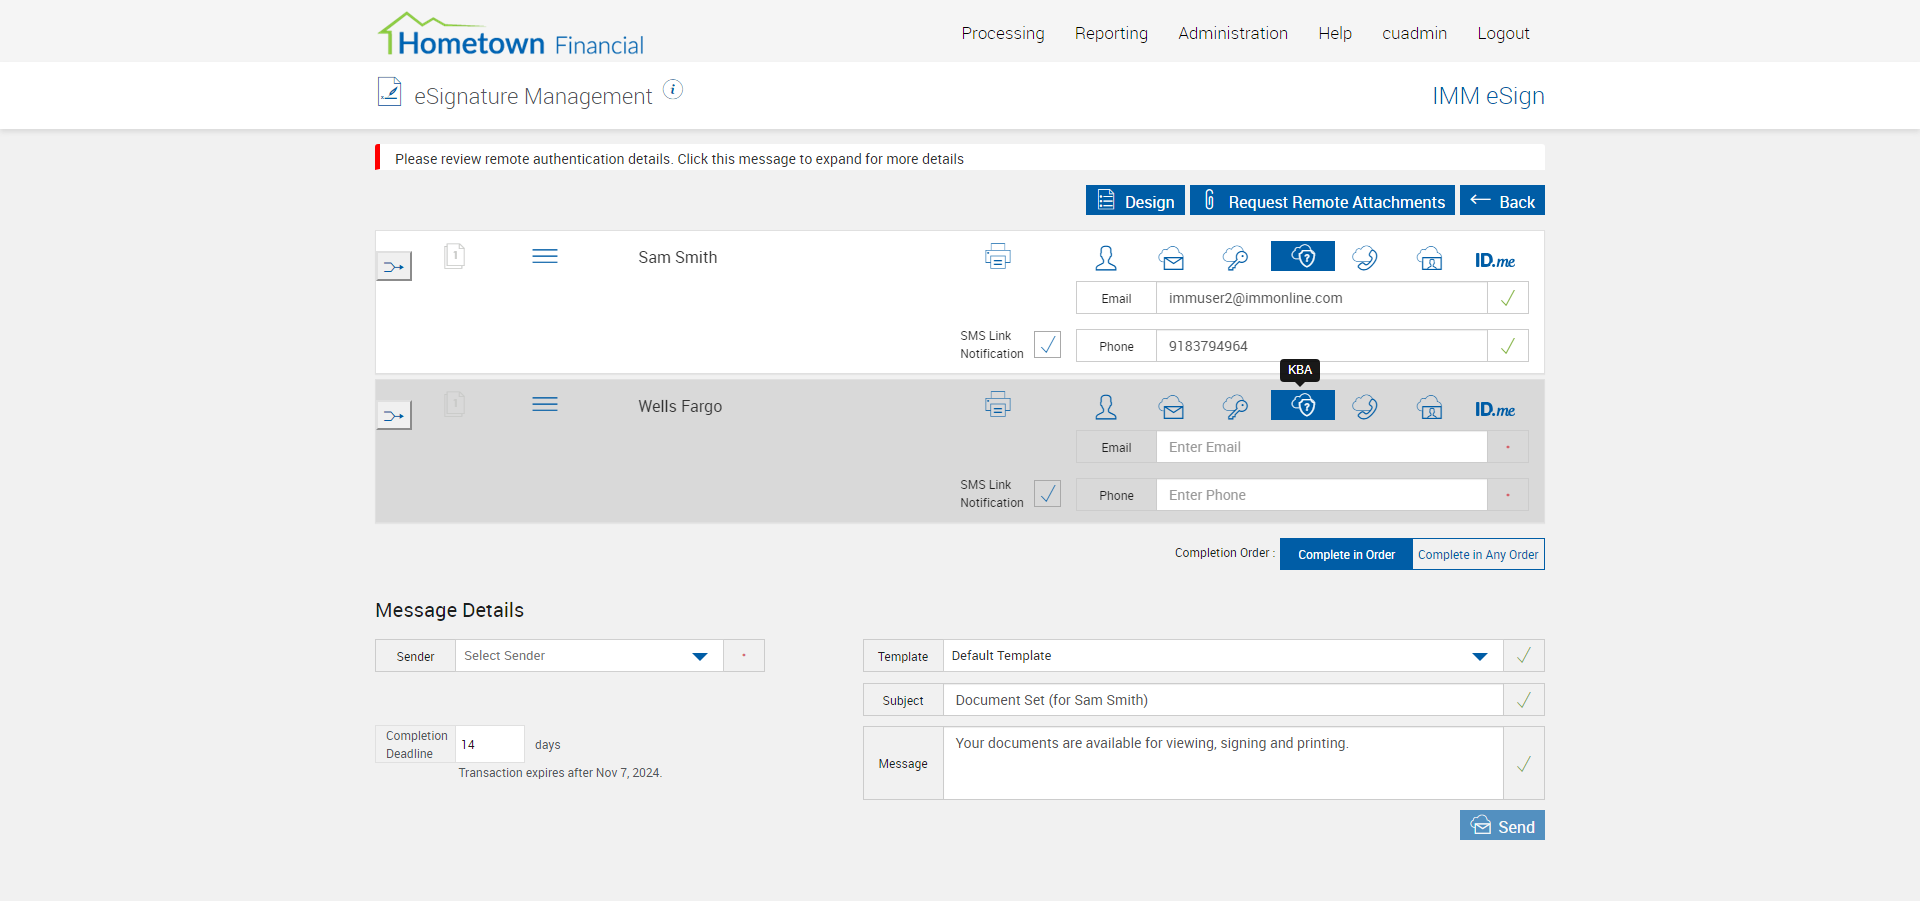The width and height of the screenshot is (1920, 901).
Task: Click the Wells Fargo Enter Email field
Action: click(1321, 447)
